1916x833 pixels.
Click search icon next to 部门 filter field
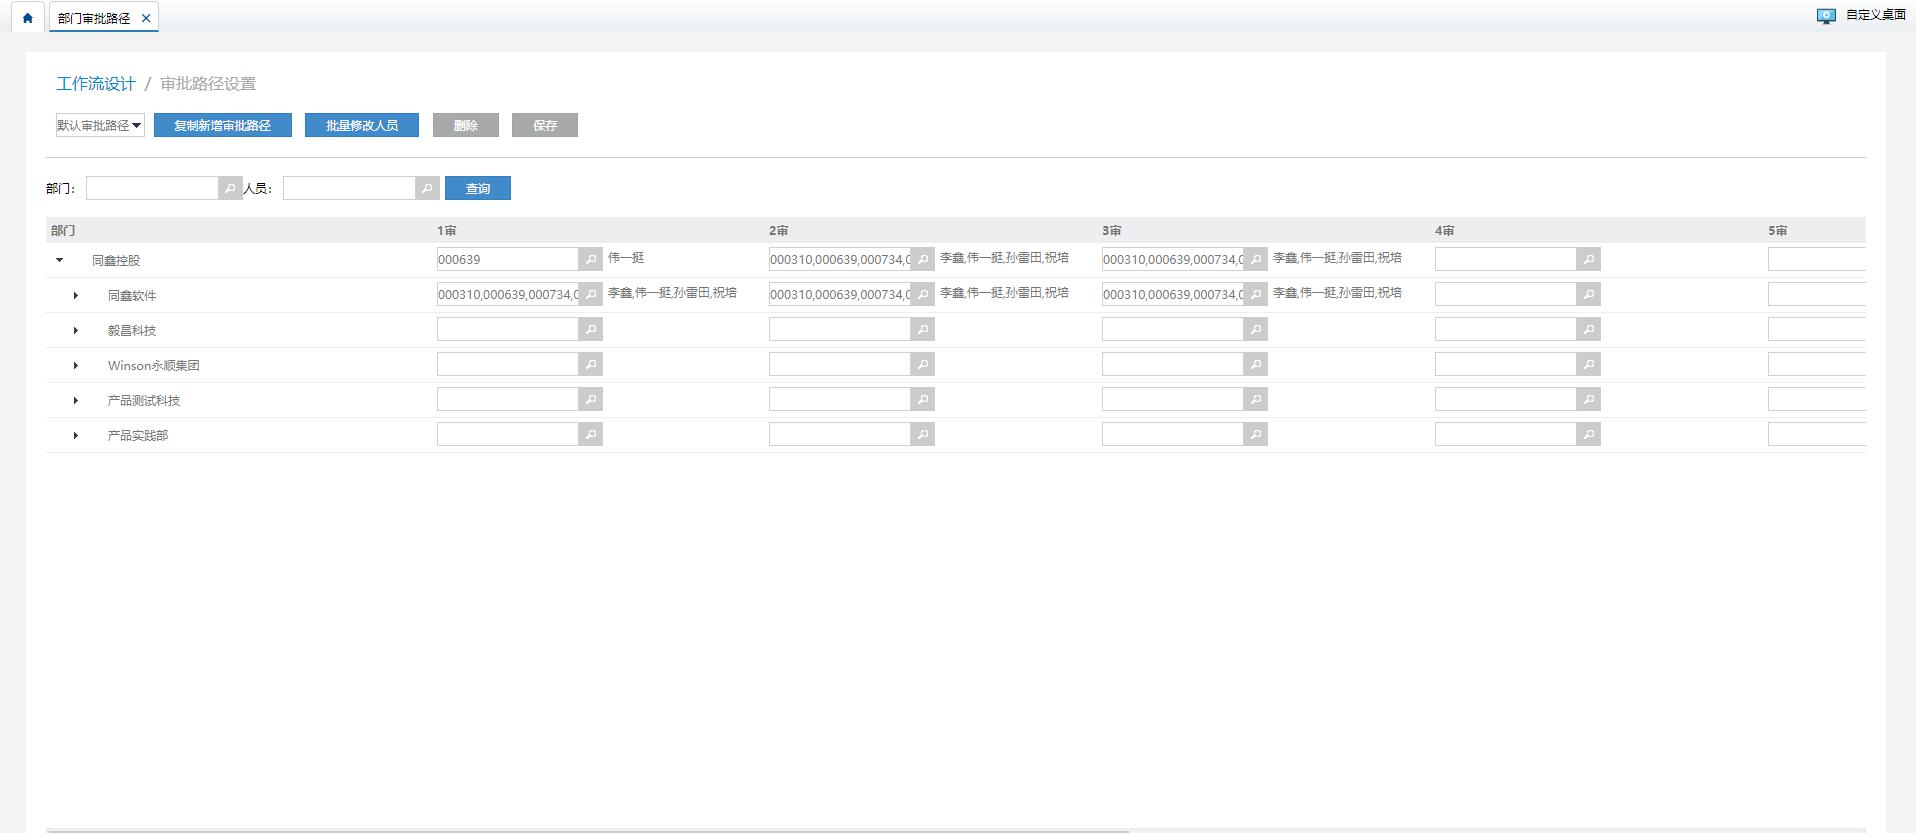tap(230, 188)
